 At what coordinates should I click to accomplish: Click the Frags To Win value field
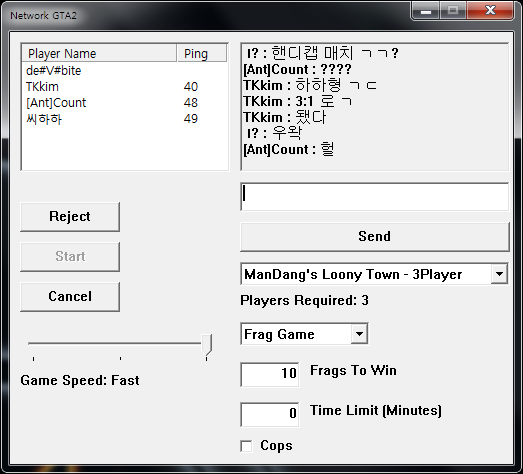click(270, 374)
